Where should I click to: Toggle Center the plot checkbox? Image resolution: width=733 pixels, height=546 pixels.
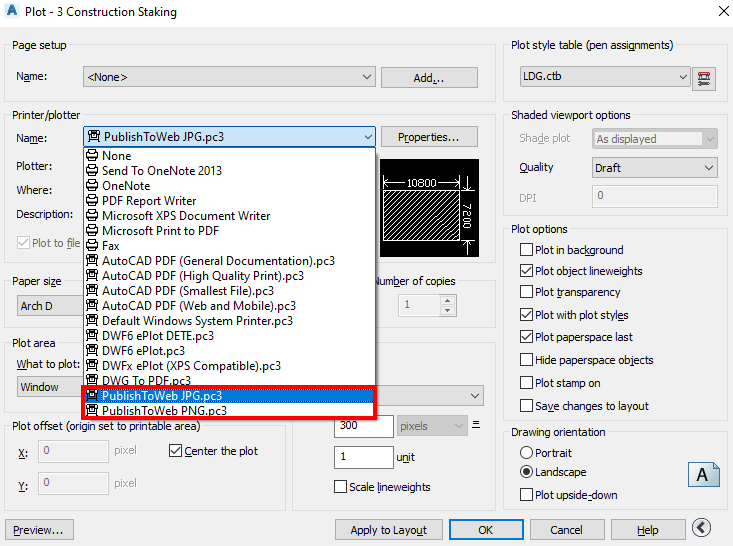[175, 451]
